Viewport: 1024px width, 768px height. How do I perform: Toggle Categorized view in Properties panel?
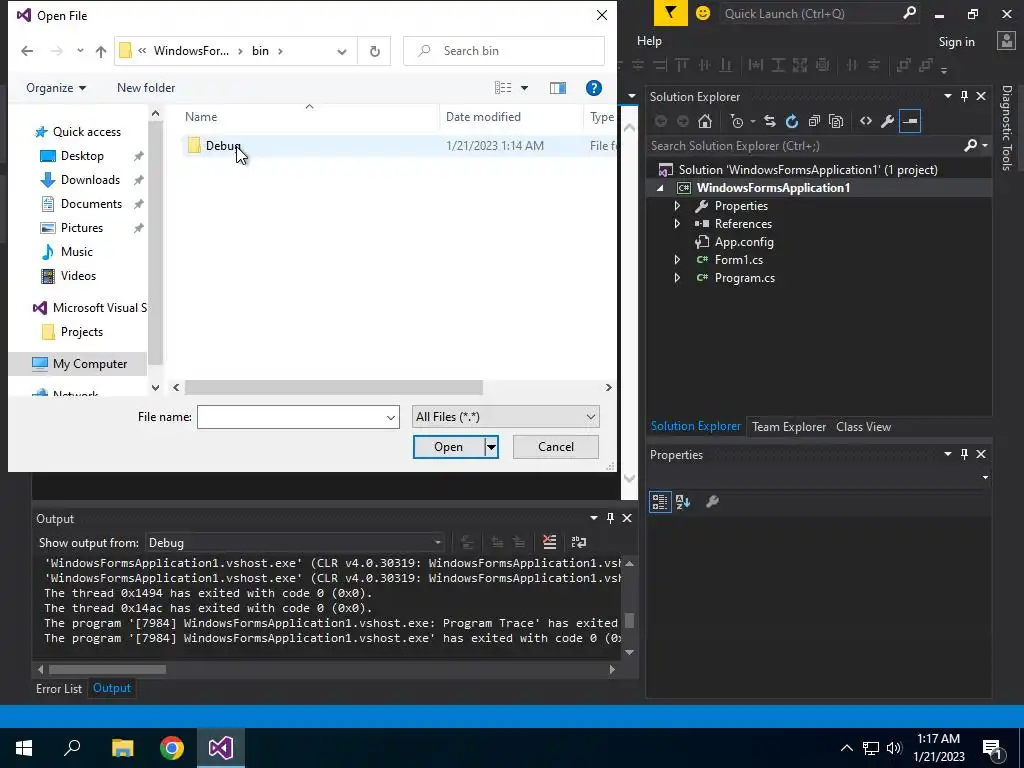(x=660, y=502)
